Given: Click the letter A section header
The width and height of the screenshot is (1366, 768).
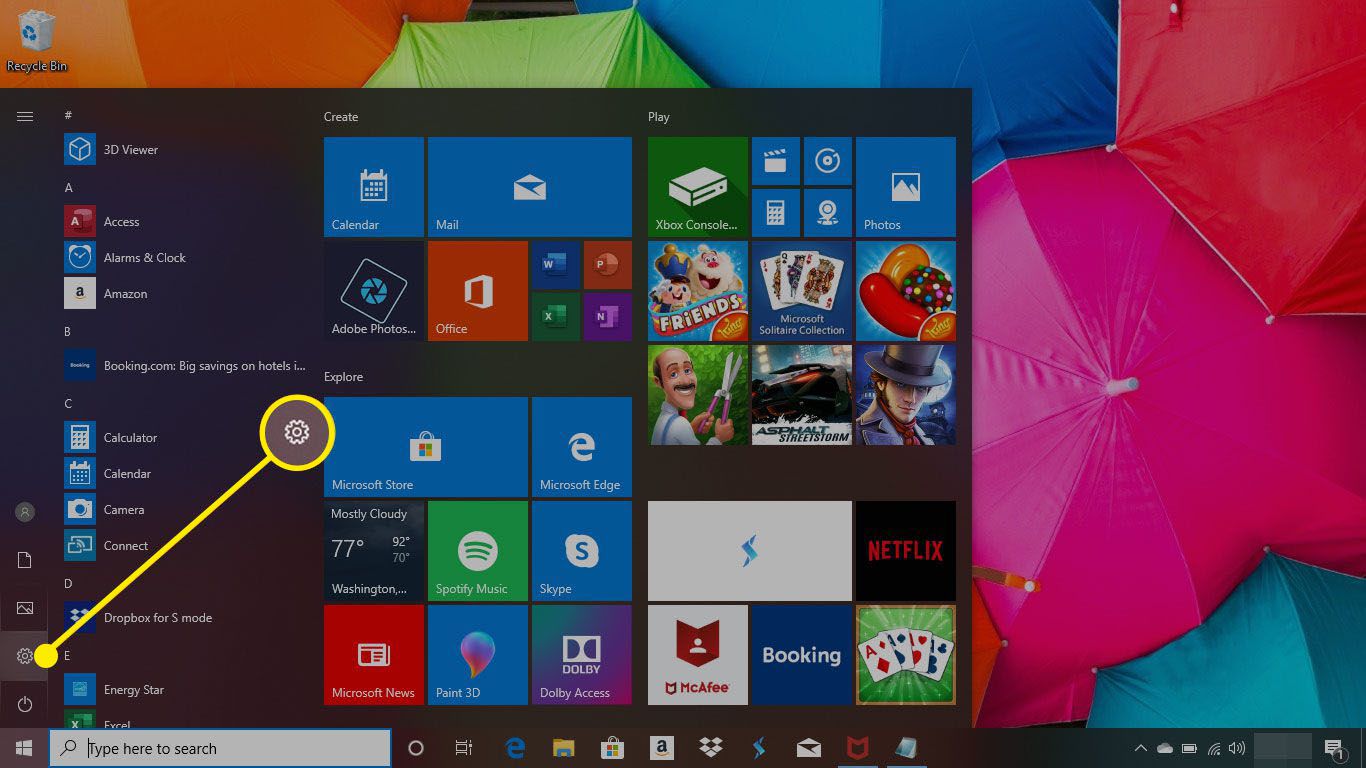Looking at the screenshot, I should pos(69,188).
